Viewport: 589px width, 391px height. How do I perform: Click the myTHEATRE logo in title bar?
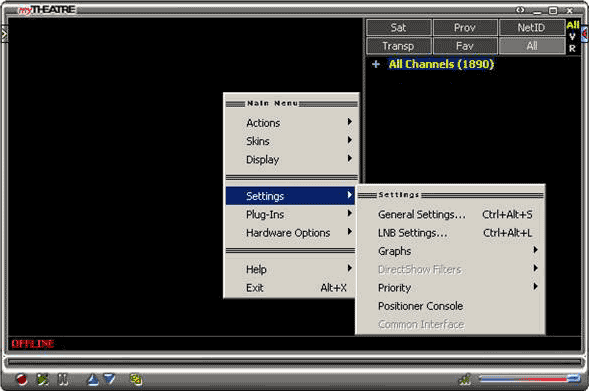pos(47,10)
